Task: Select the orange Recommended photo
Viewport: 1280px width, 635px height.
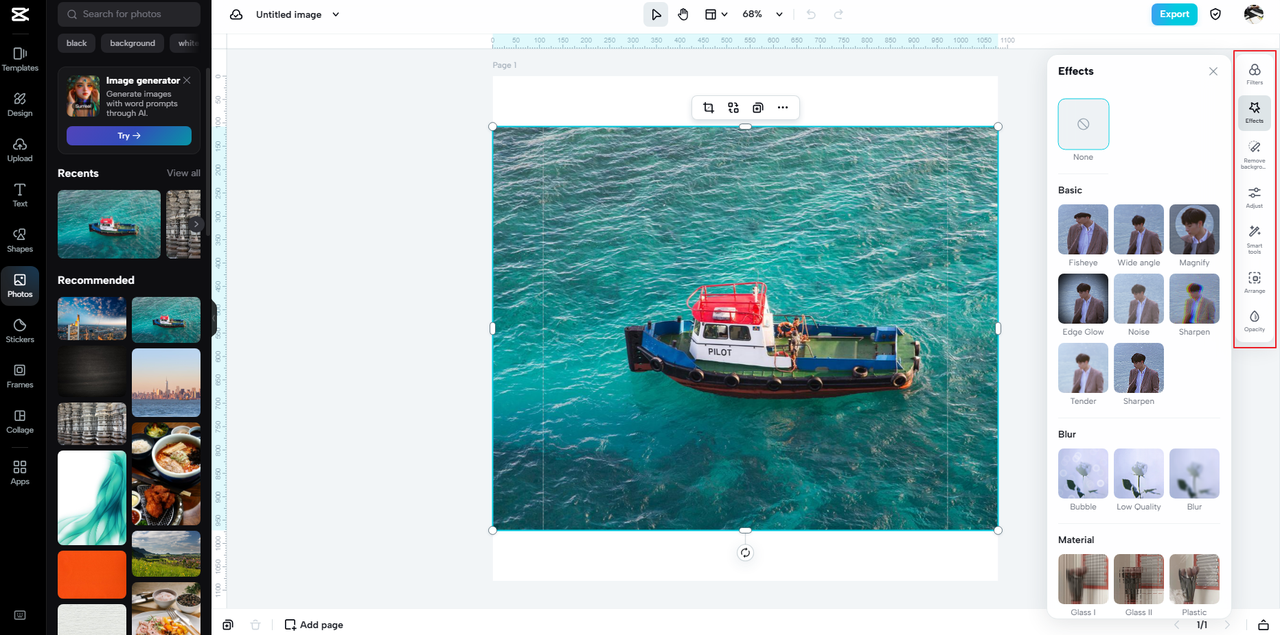Action: click(92, 575)
